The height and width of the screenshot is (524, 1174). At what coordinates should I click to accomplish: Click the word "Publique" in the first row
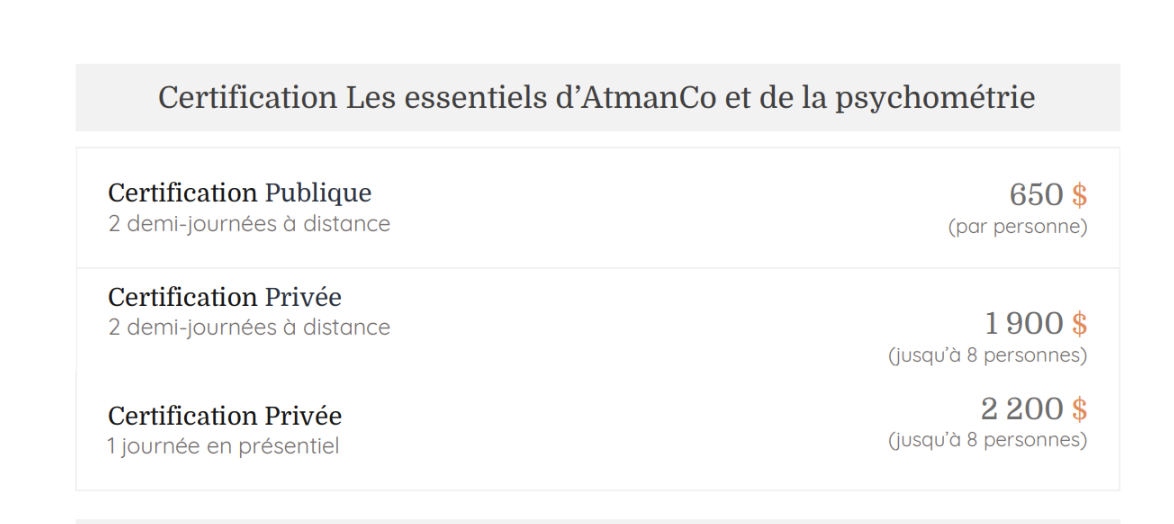click(x=318, y=193)
